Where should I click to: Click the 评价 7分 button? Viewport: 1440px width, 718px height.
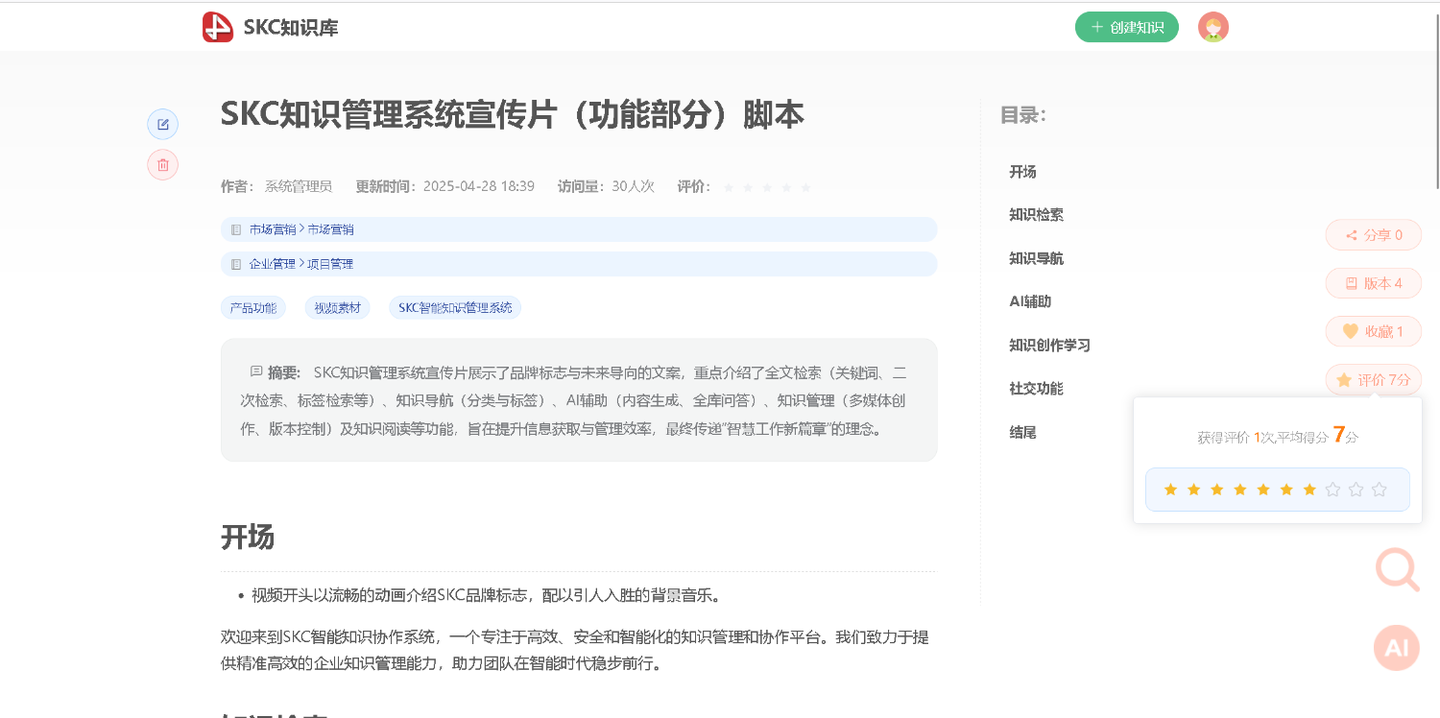coord(1373,379)
